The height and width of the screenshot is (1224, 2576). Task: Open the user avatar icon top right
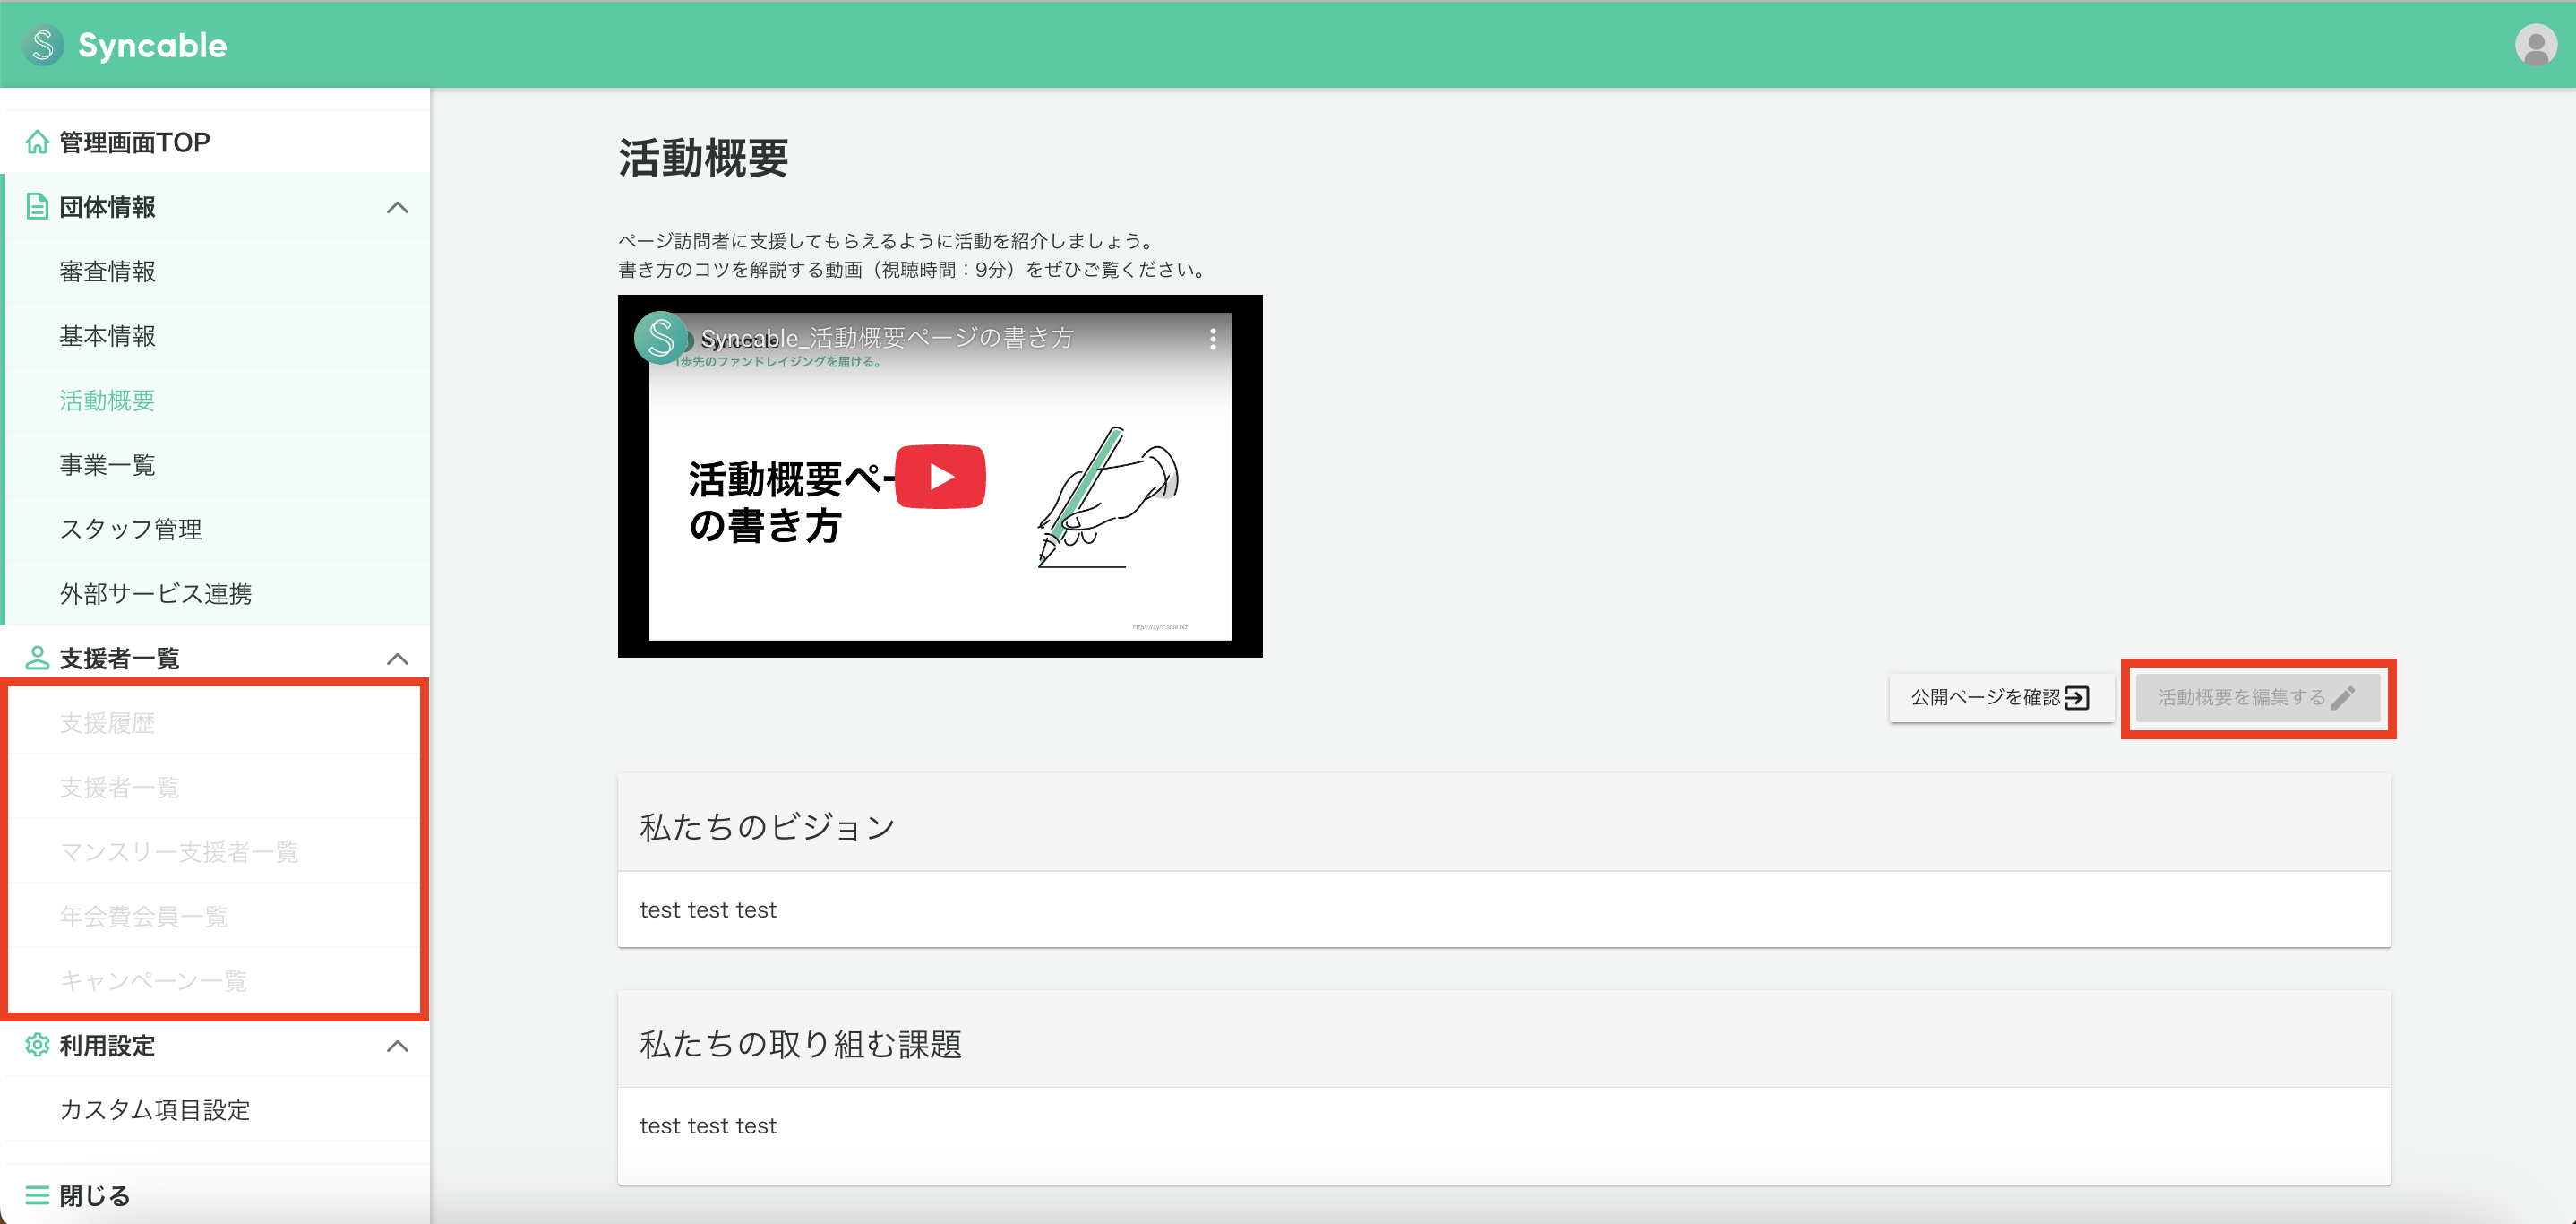(2537, 44)
